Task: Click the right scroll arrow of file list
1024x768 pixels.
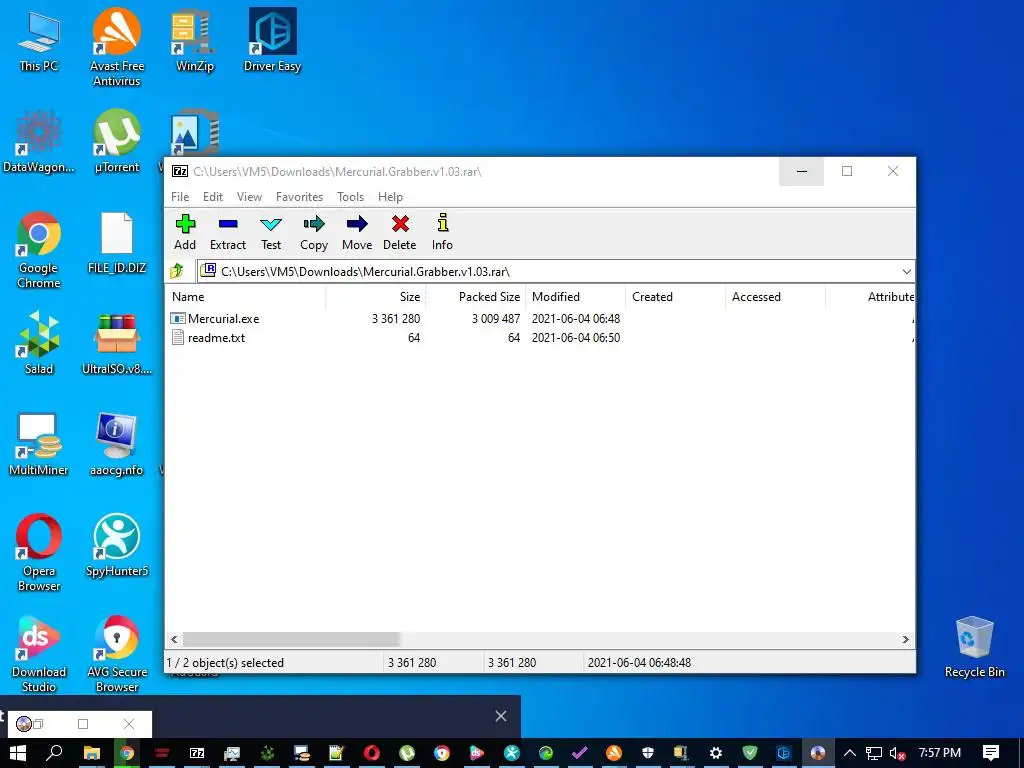Action: point(906,639)
